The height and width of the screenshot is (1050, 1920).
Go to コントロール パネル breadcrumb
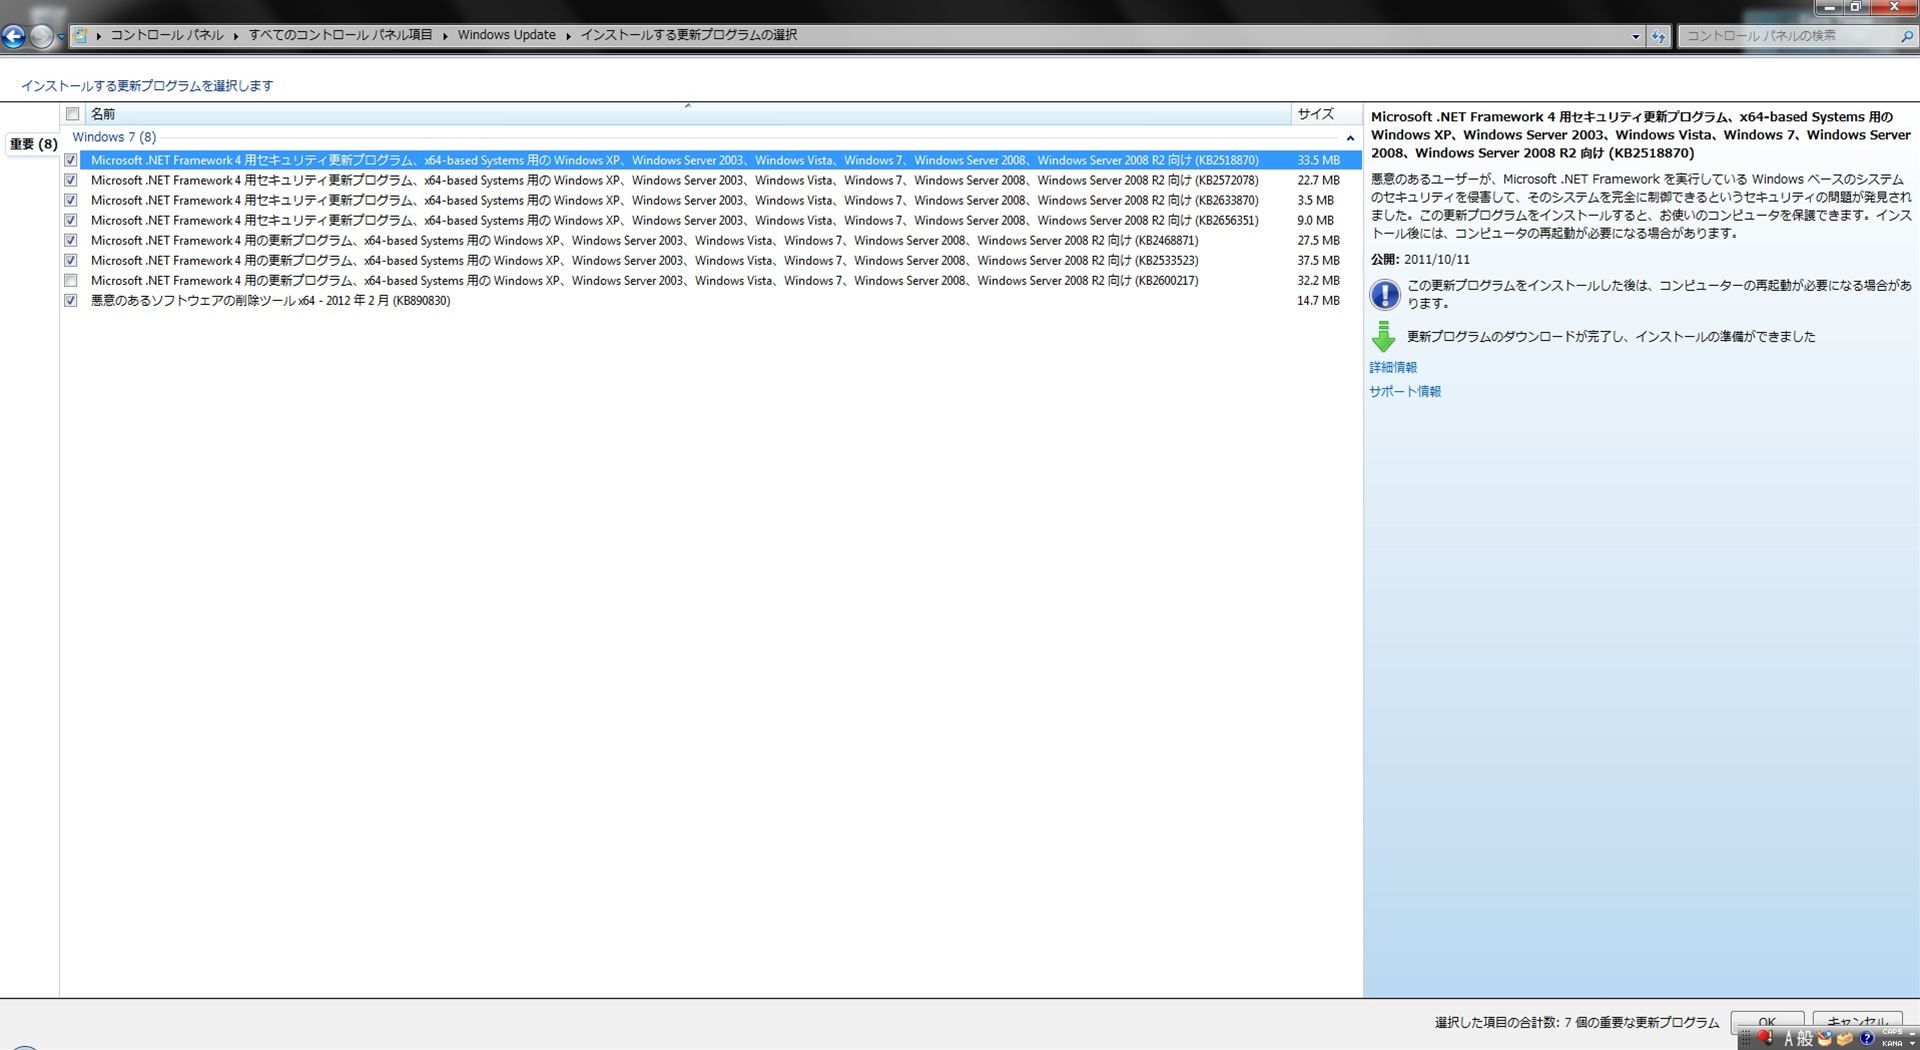click(x=167, y=35)
